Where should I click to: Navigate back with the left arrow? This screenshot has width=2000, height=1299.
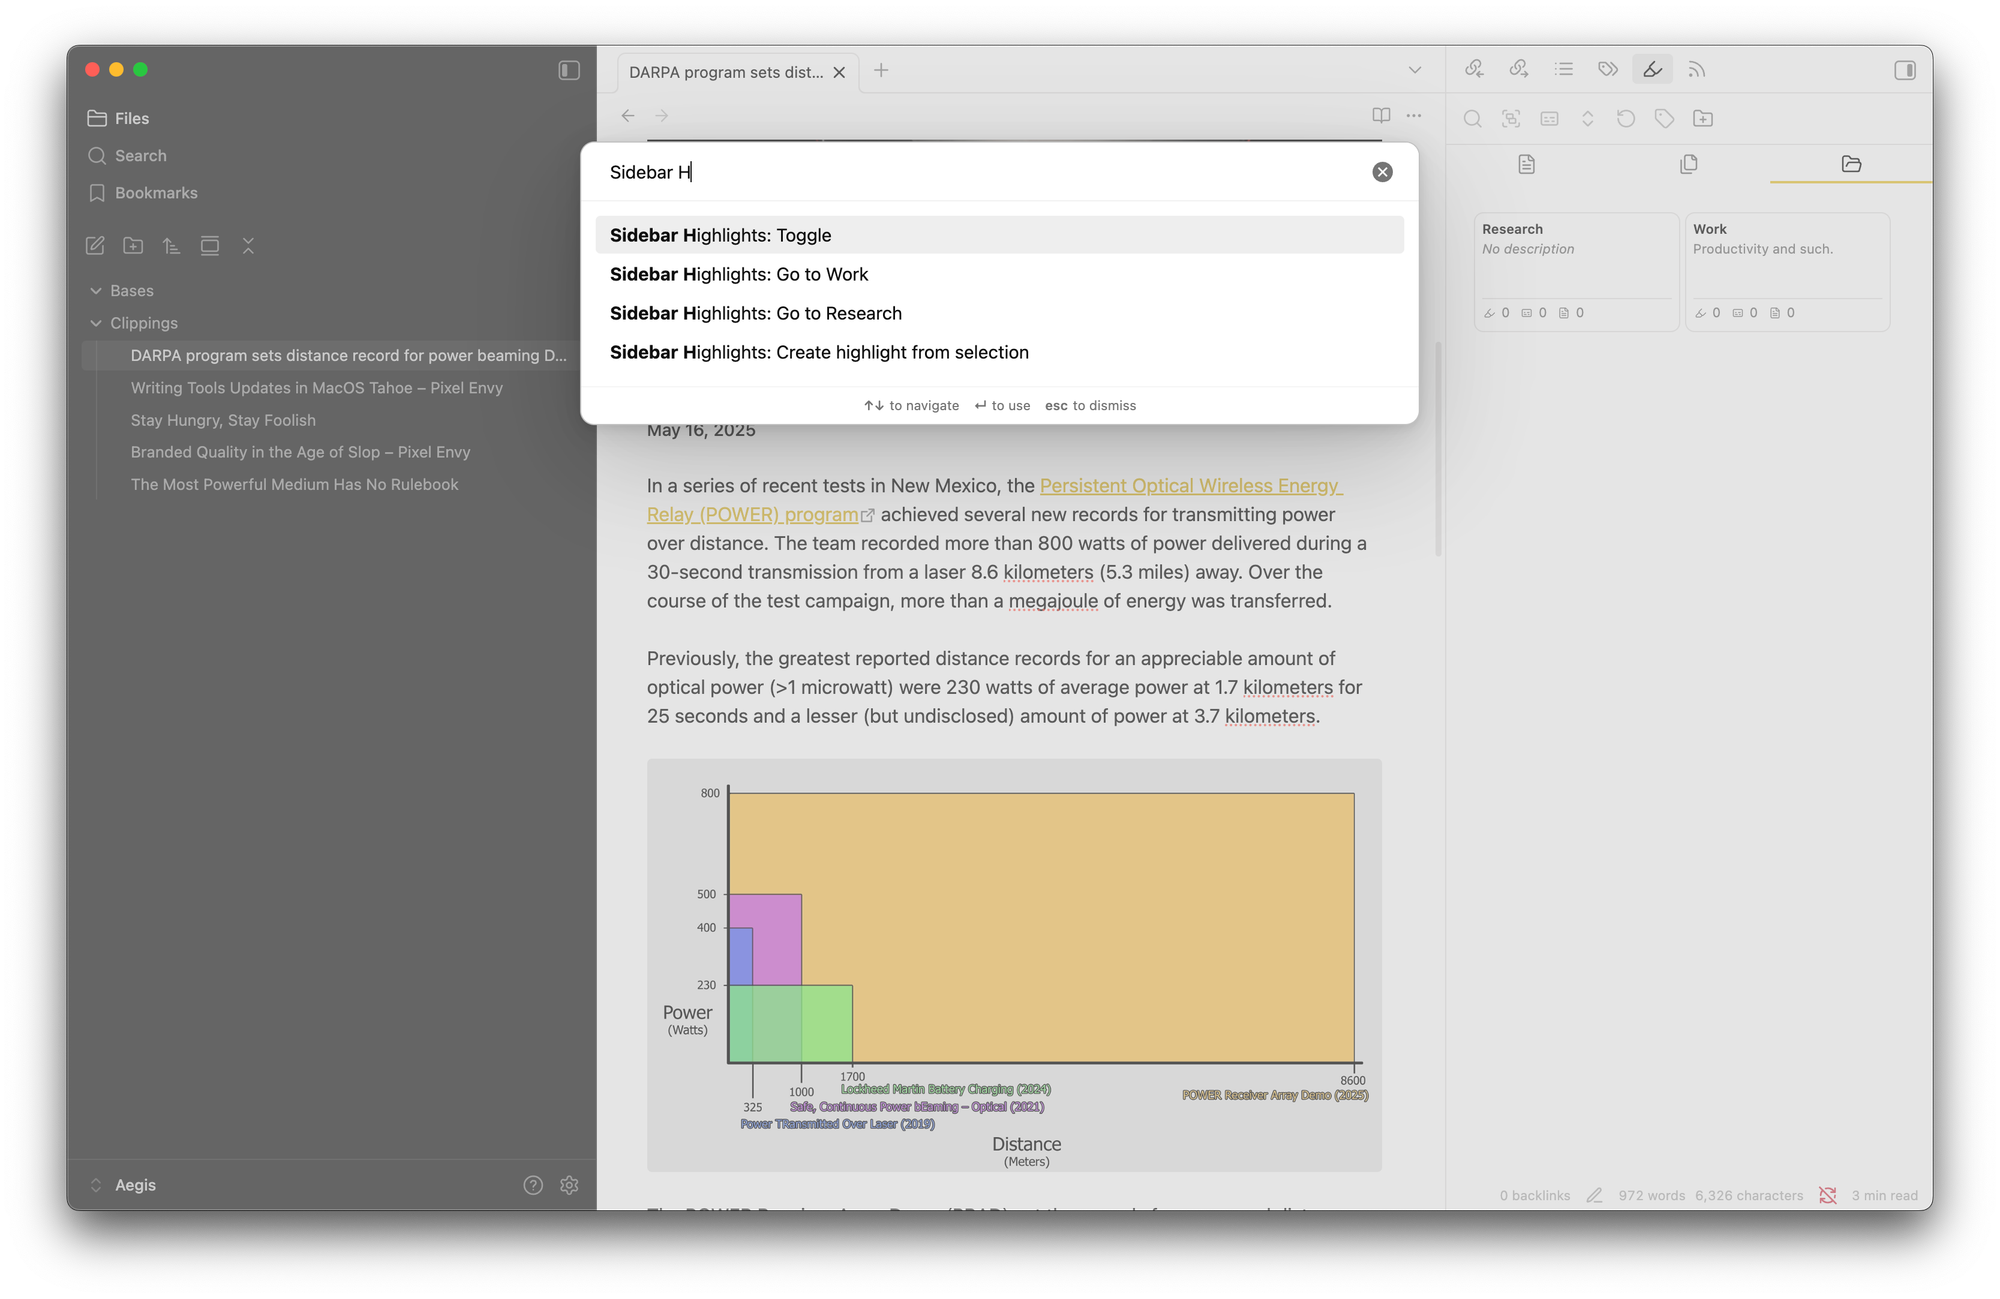(x=627, y=116)
